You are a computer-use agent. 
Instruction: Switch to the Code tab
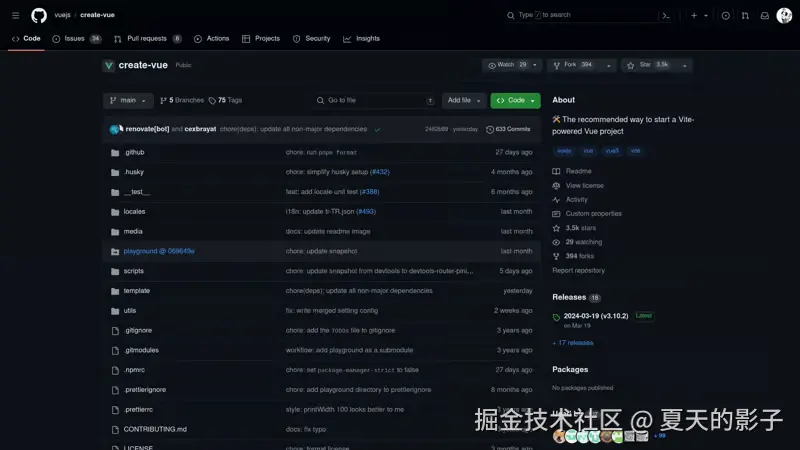26,39
